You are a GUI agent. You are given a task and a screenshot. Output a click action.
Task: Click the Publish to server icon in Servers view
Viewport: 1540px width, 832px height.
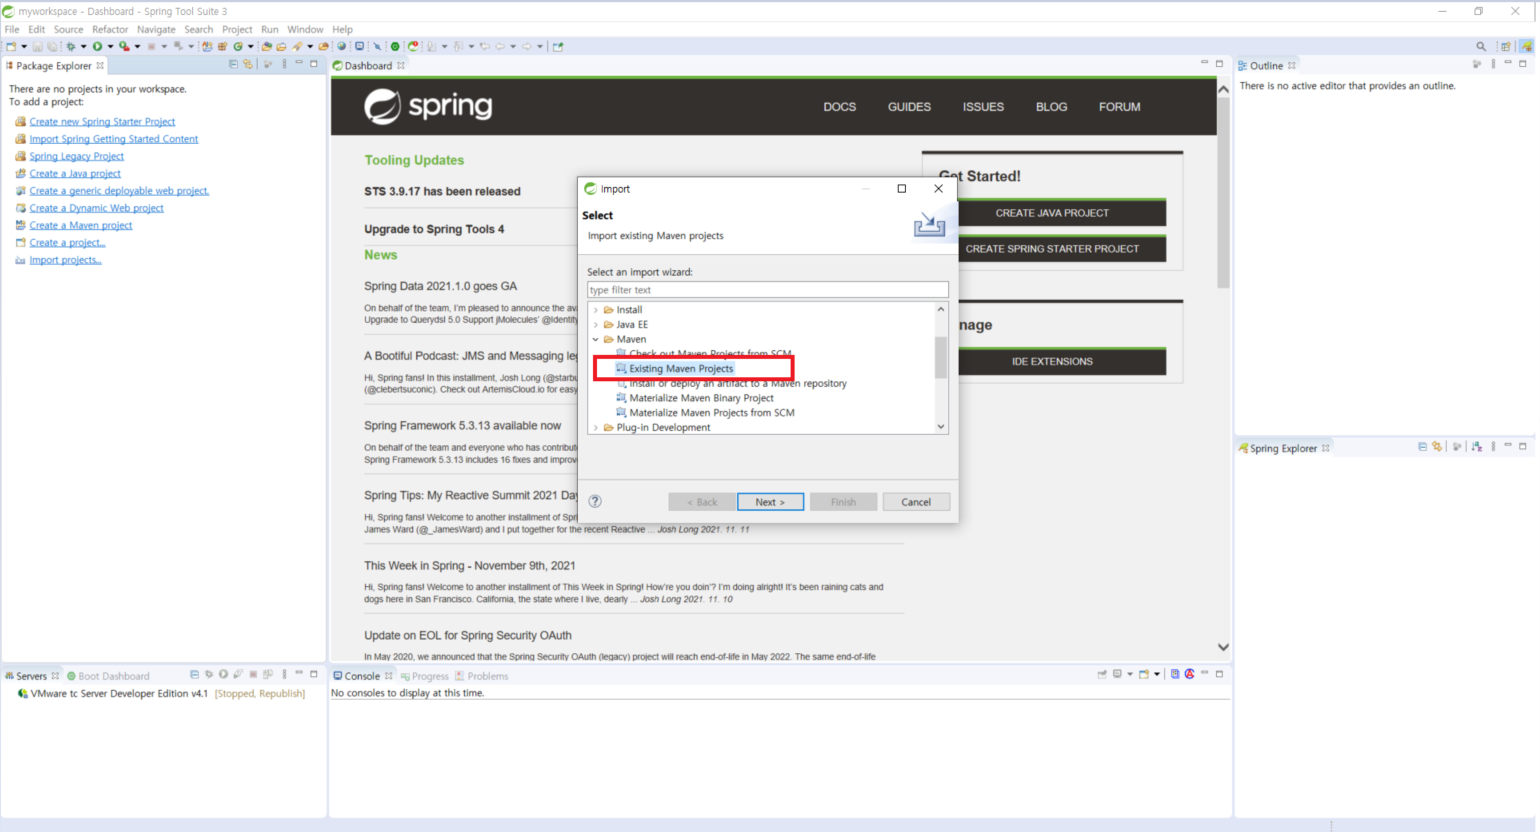click(268, 675)
